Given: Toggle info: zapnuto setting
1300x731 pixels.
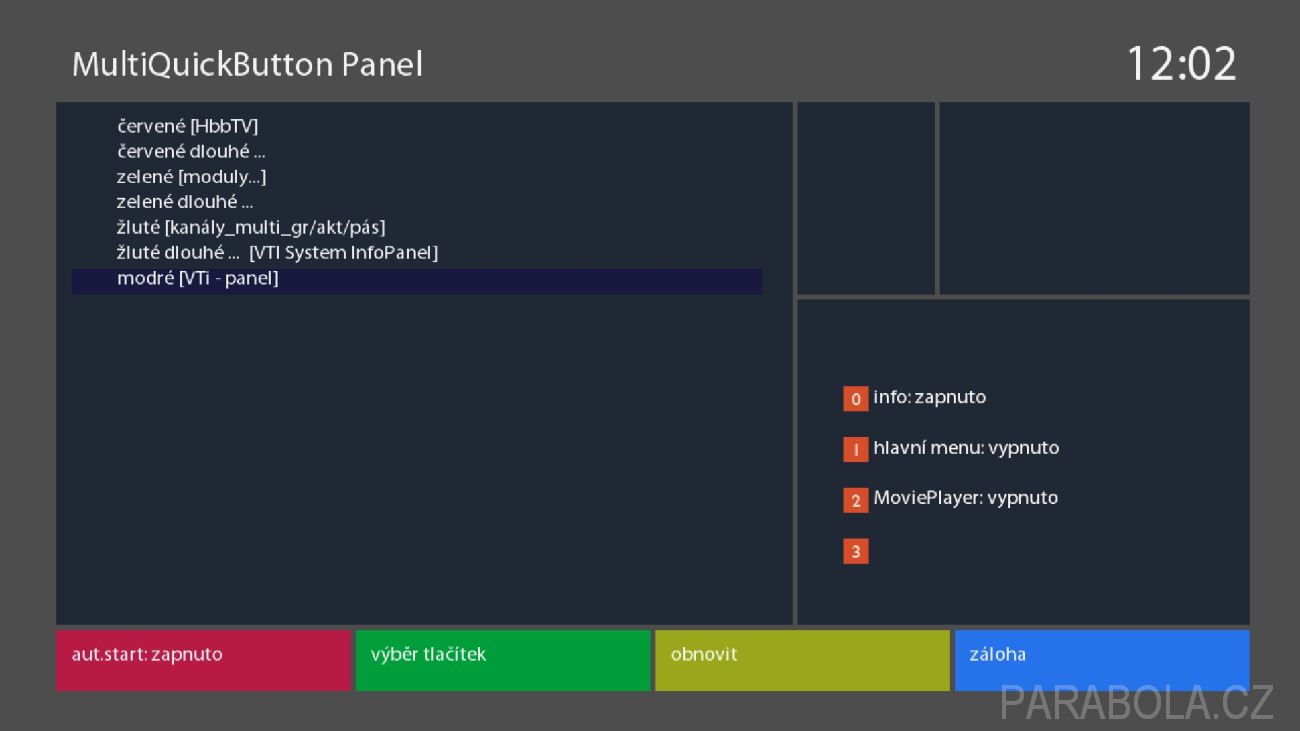Looking at the screenshot, I should (x=929, y=397).
